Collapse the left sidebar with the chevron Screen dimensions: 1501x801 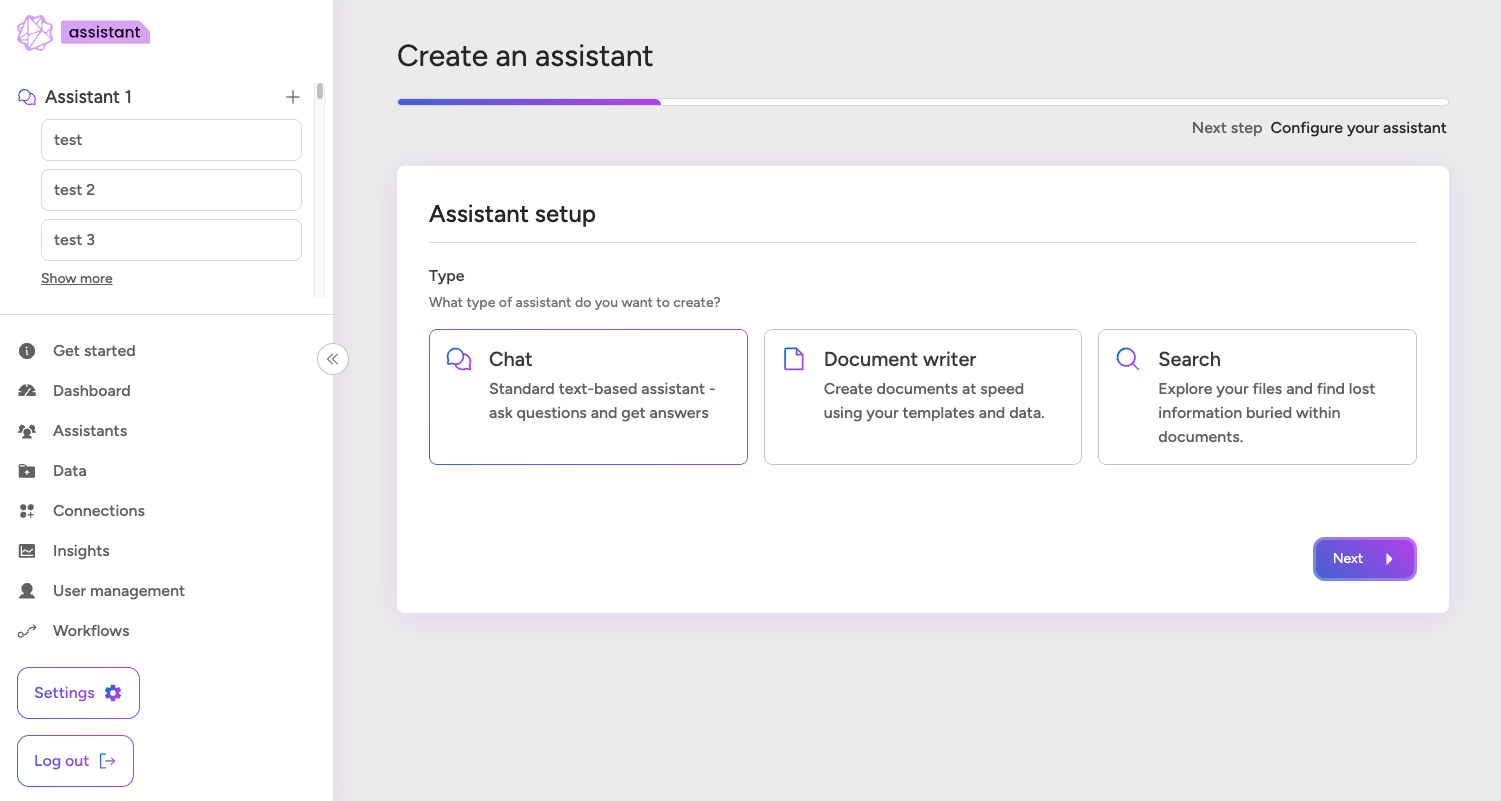(333, 358)
